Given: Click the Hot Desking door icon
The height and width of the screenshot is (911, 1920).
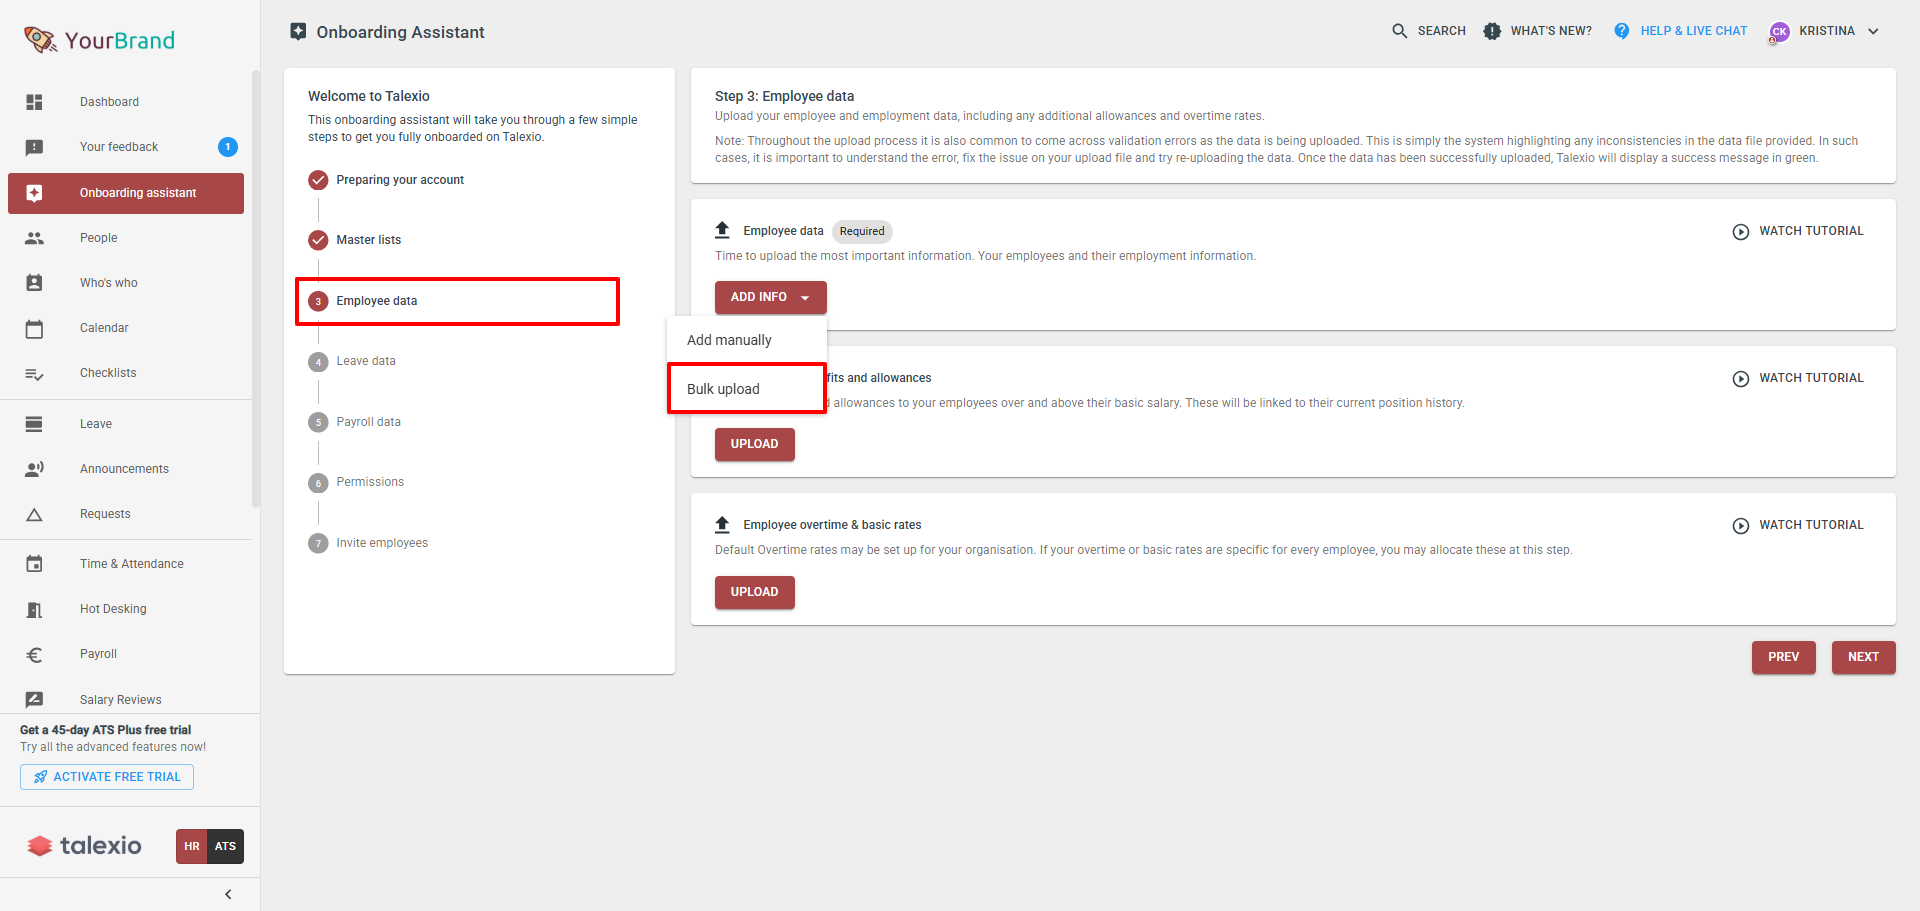Looking at the screenshot, I should (34, 609).
